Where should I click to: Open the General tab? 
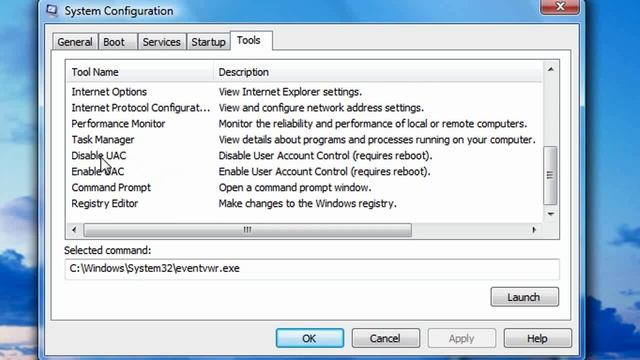coord(75,42)
